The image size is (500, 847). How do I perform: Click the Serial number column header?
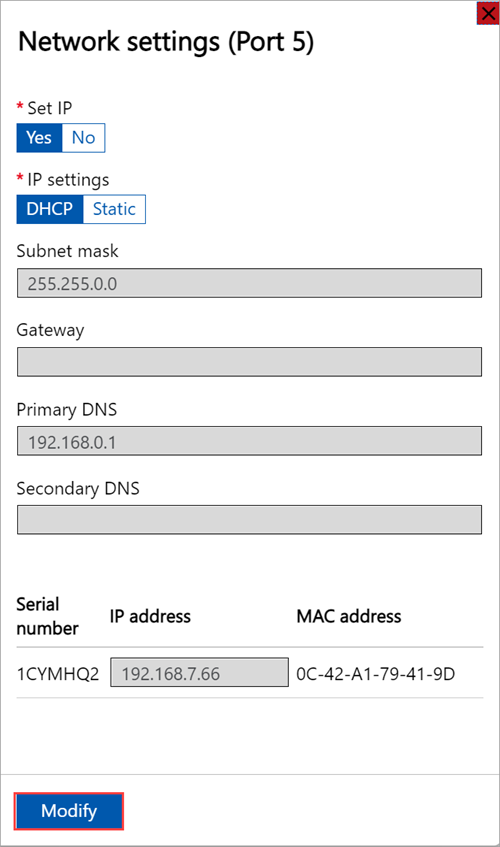click(x=48, y=616)
